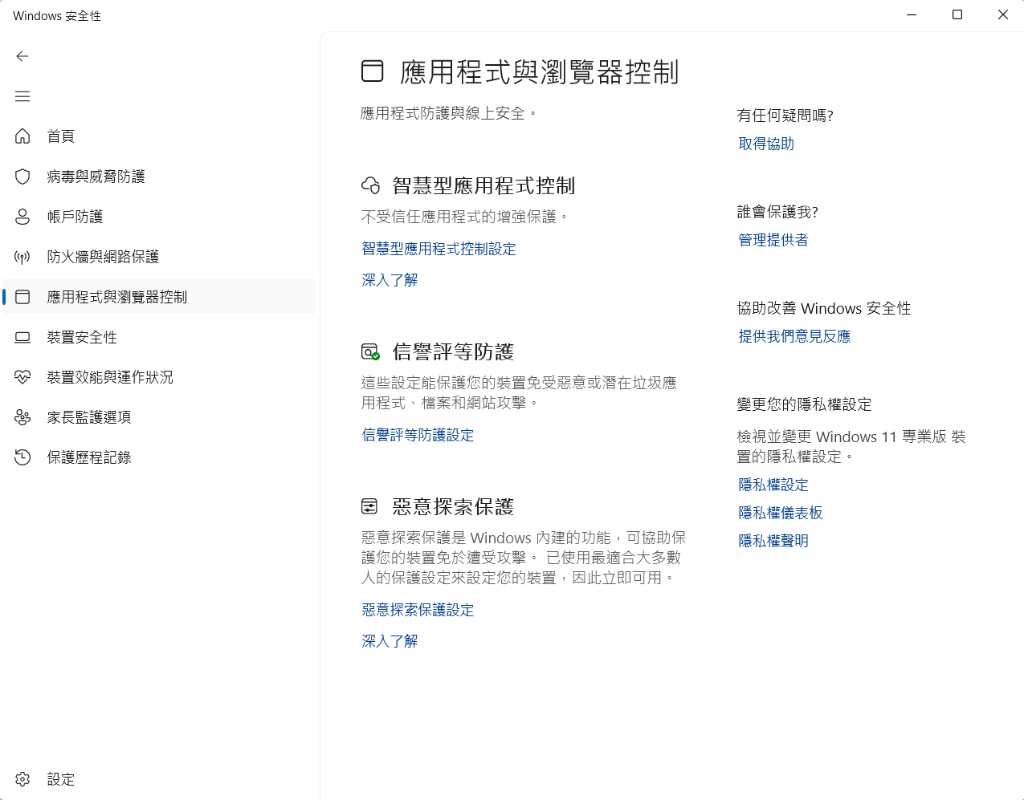Viewport: 1024px width, 800px height.
Task: Click the family icon for 家長監護選項
Action: coord(22,417)
